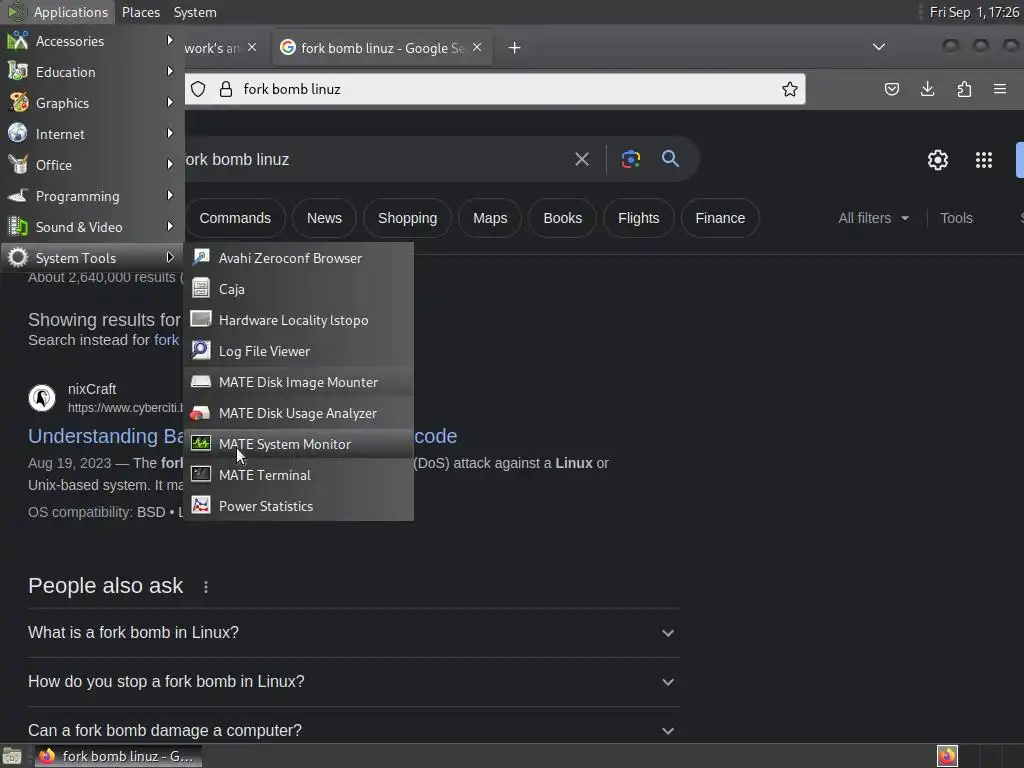Click the MATE Terminal screen icon

coord(201,474)
